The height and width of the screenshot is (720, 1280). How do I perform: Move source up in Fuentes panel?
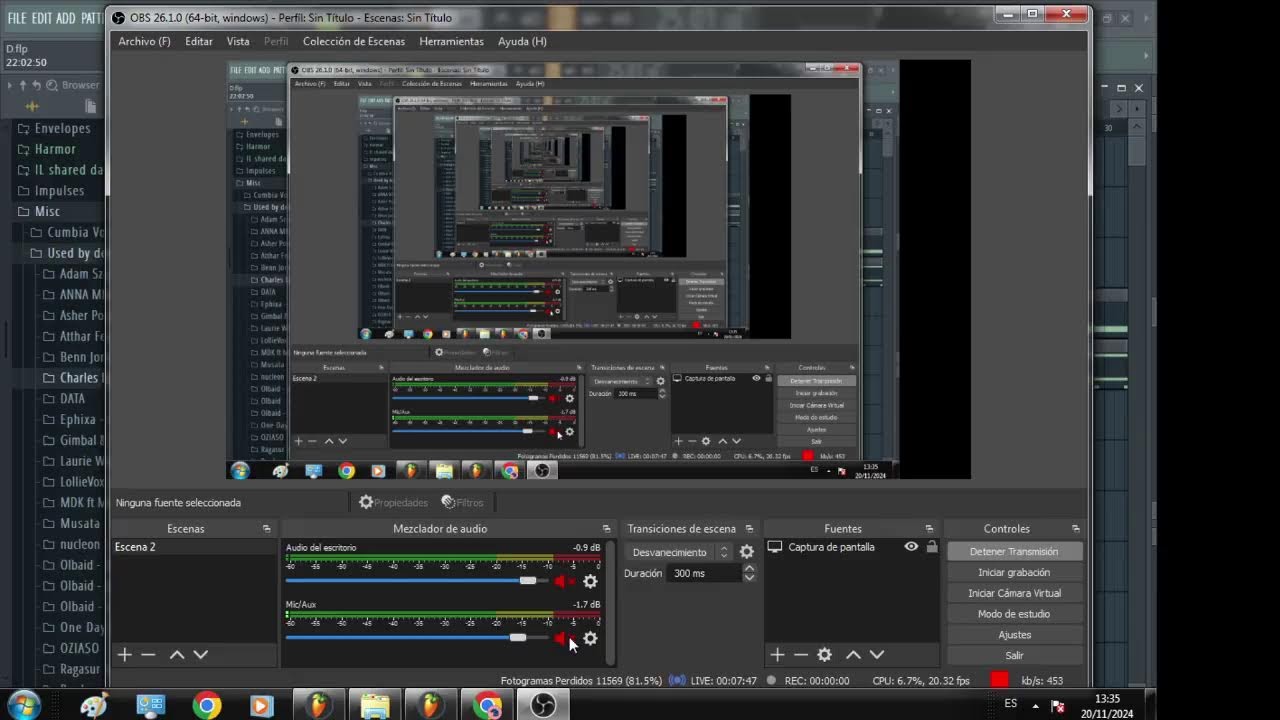(853, 655)
